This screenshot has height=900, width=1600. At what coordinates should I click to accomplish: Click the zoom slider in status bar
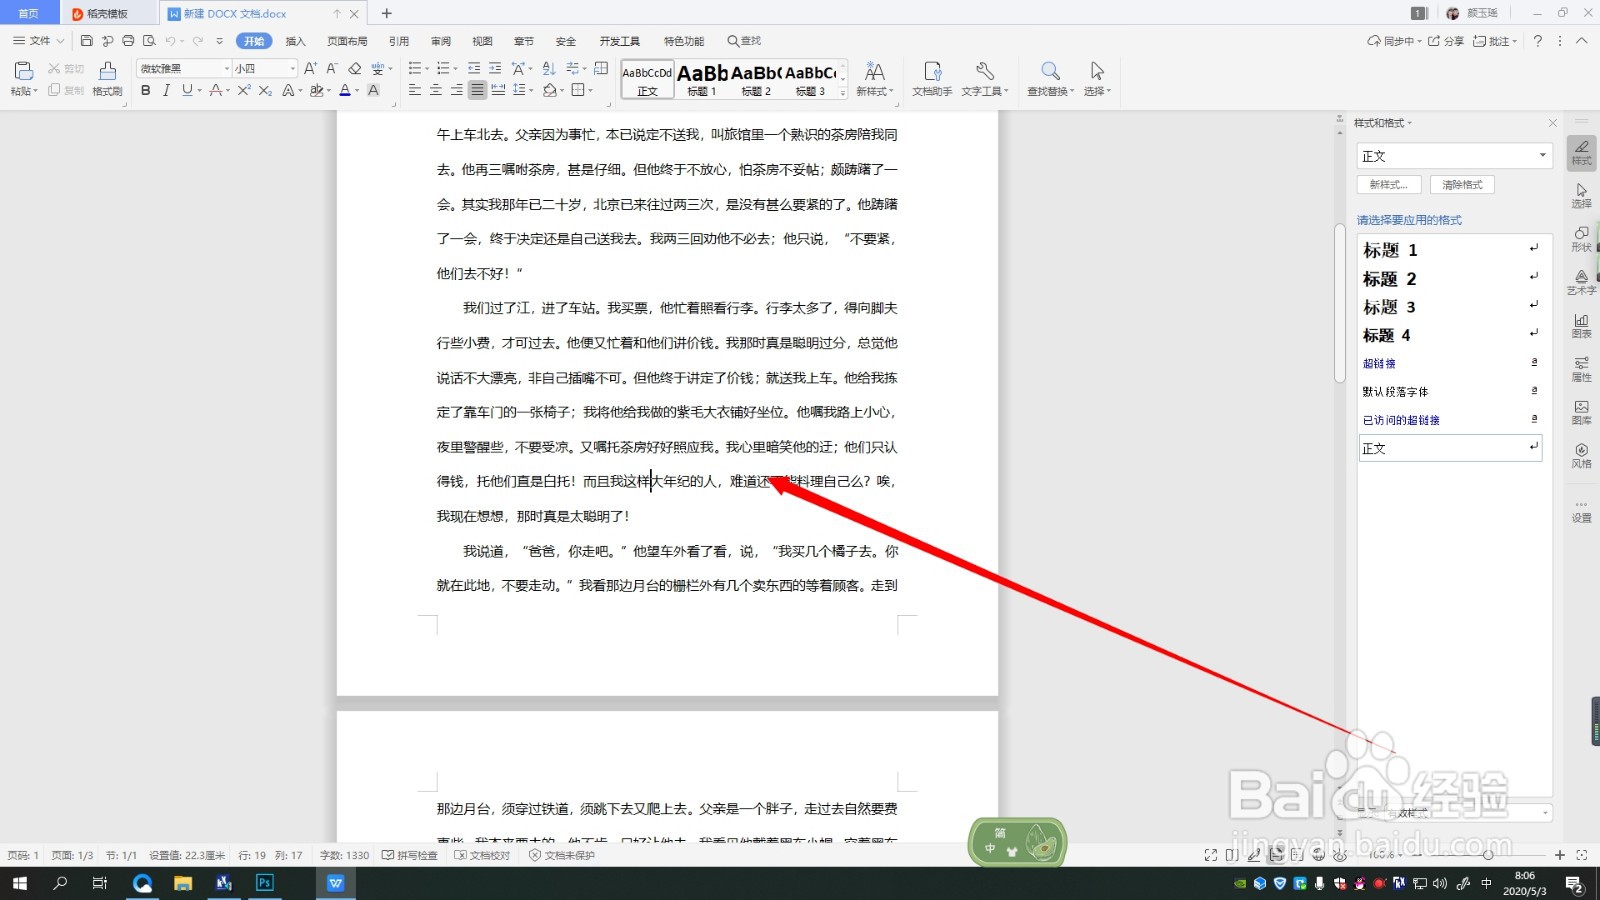pyautogui.click(x=1488, y=855)
